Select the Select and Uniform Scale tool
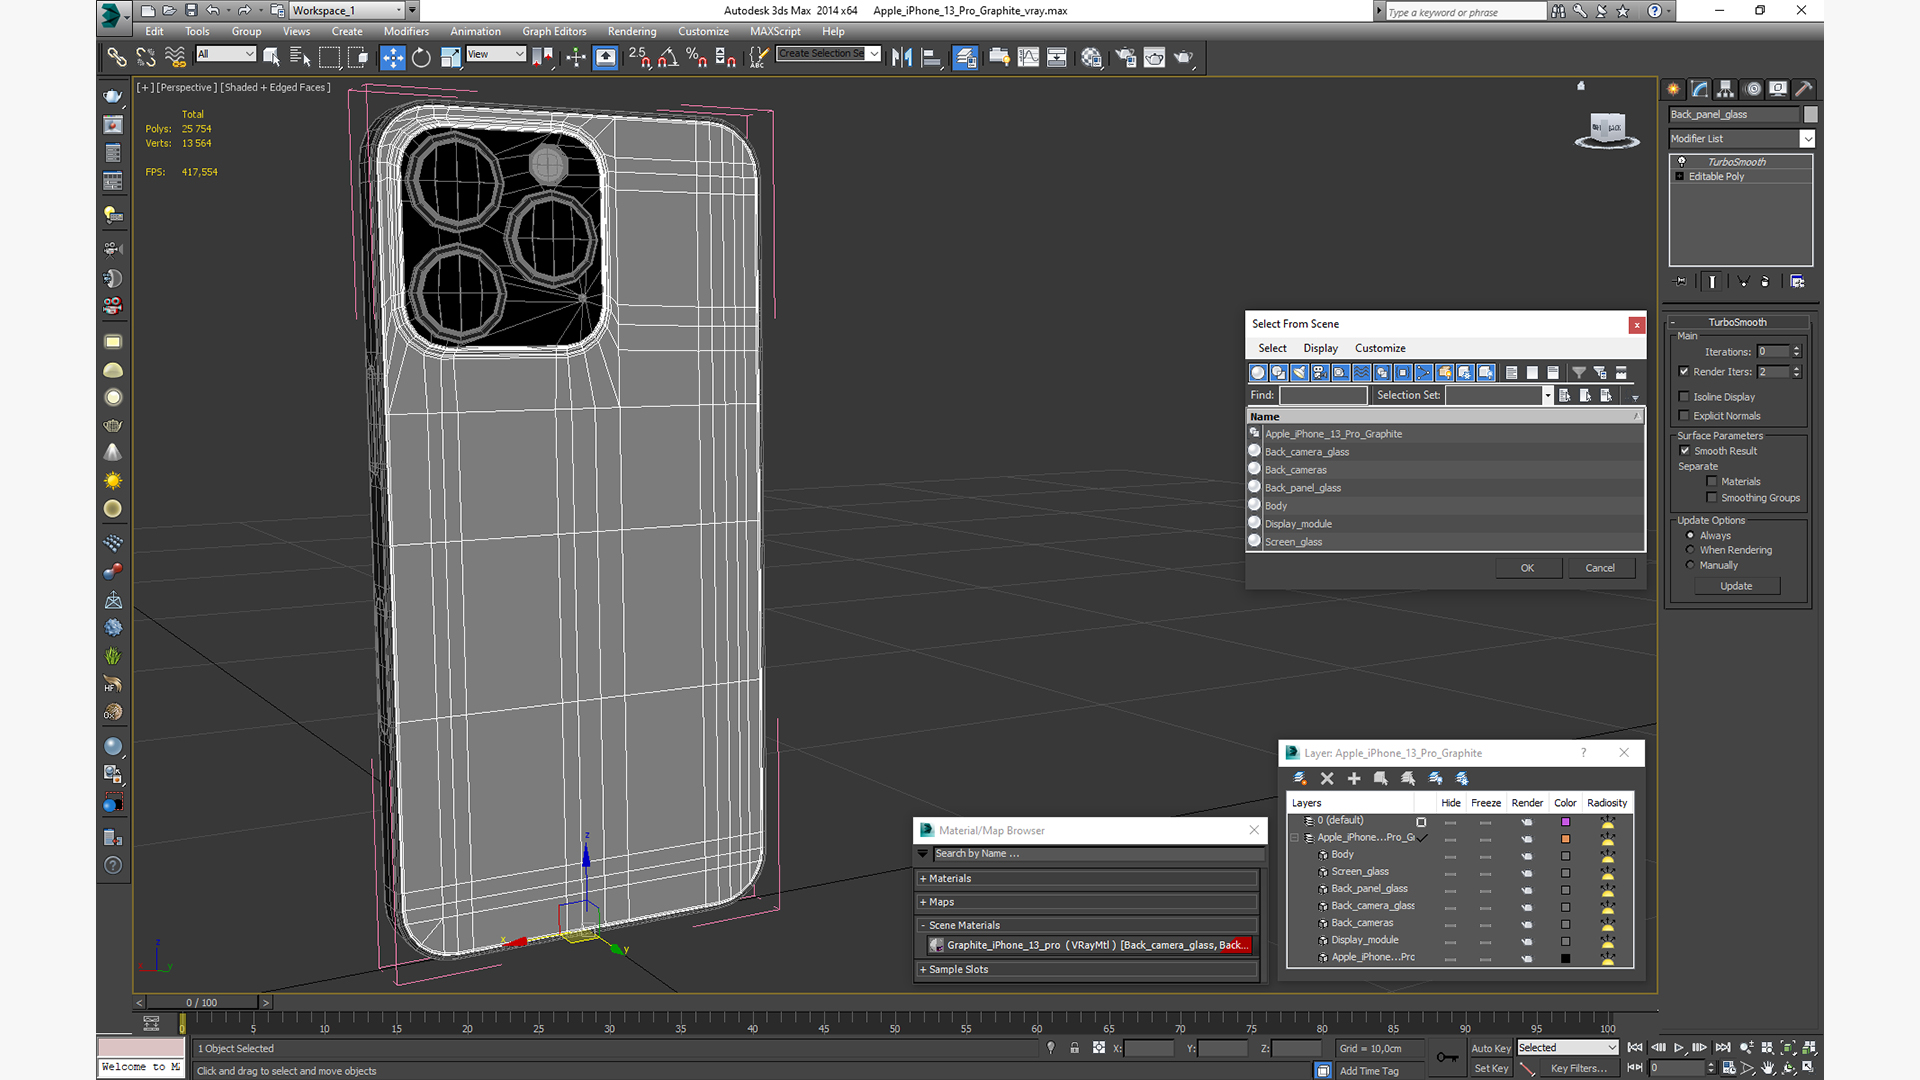Image resolution: width=1920 pixels, height=1080 pixels. 450,58
